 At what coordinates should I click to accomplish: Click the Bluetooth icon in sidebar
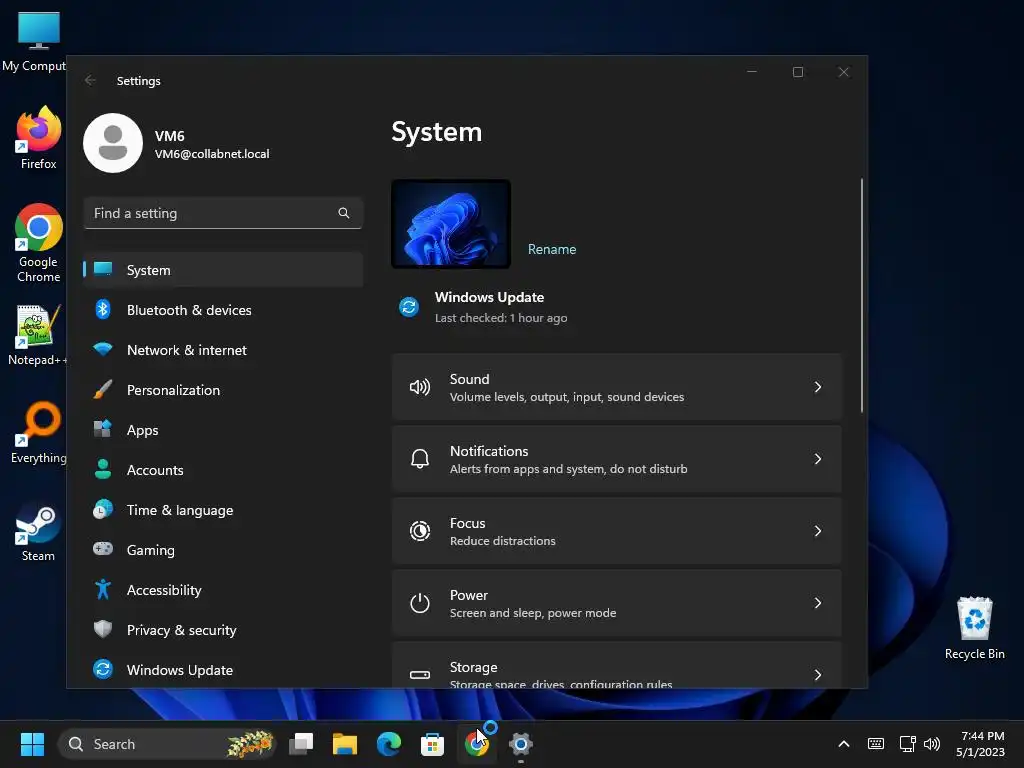pos(103,309)
